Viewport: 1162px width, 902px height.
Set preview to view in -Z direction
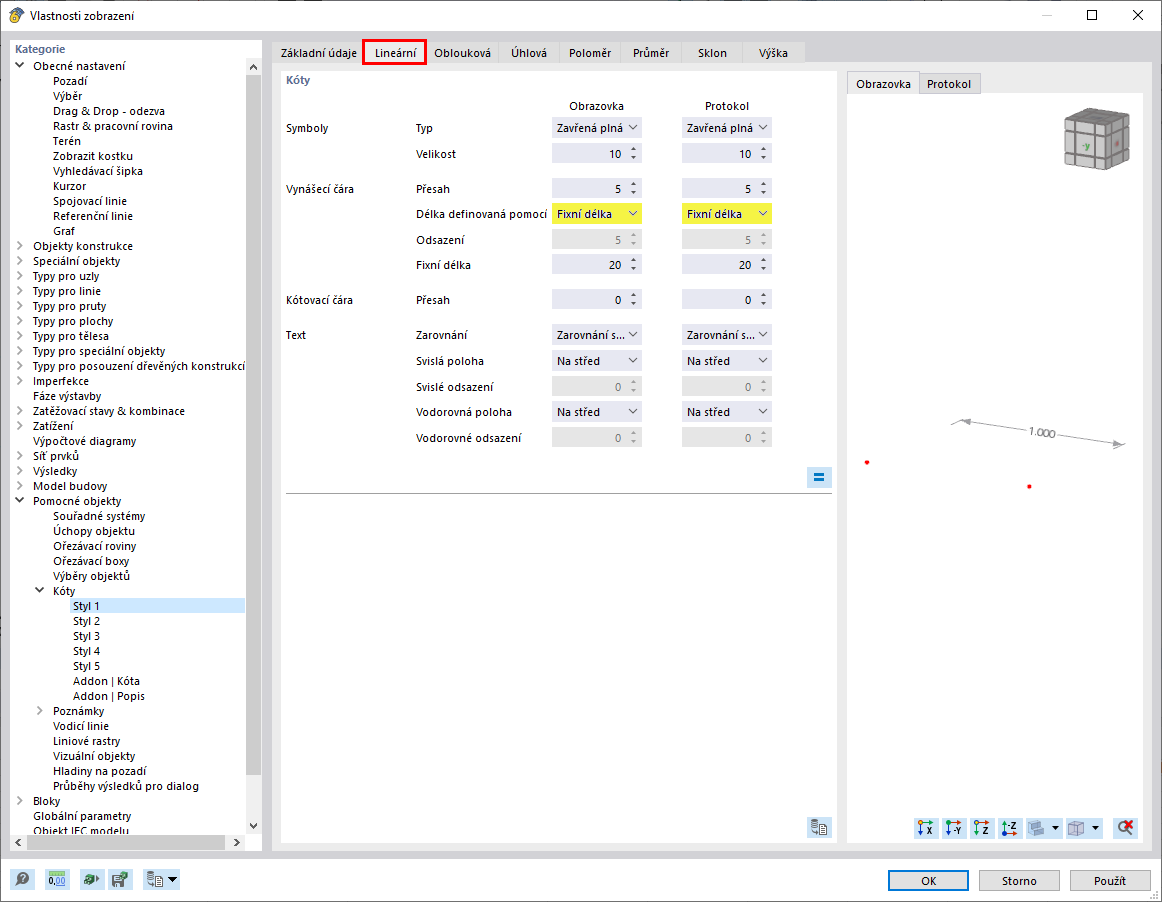coord(1010,828)
